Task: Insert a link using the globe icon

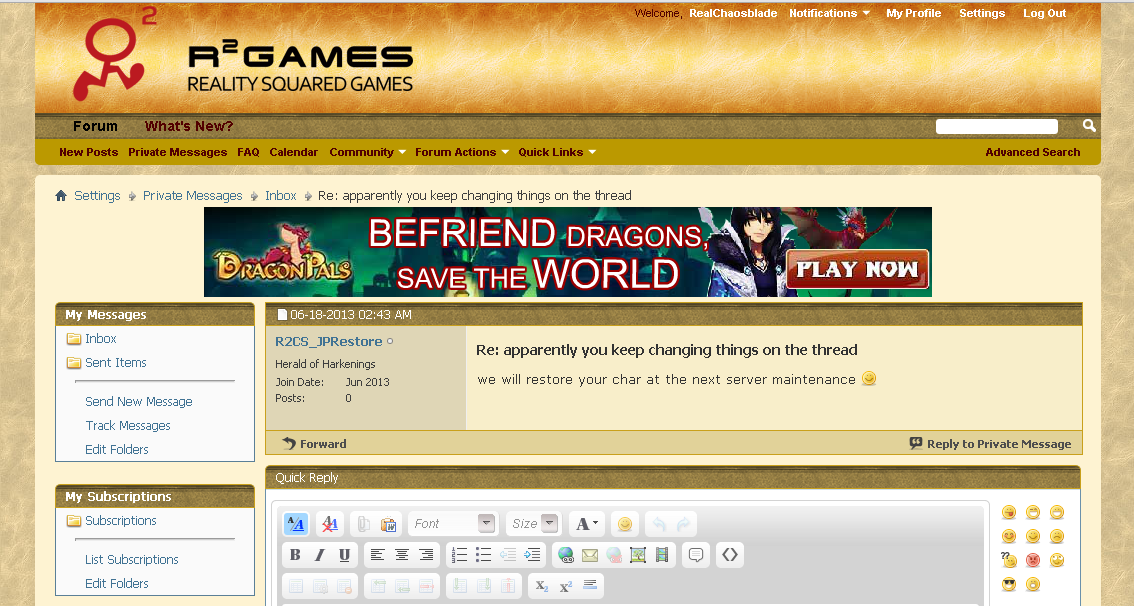Action: (x=566, y=555)
